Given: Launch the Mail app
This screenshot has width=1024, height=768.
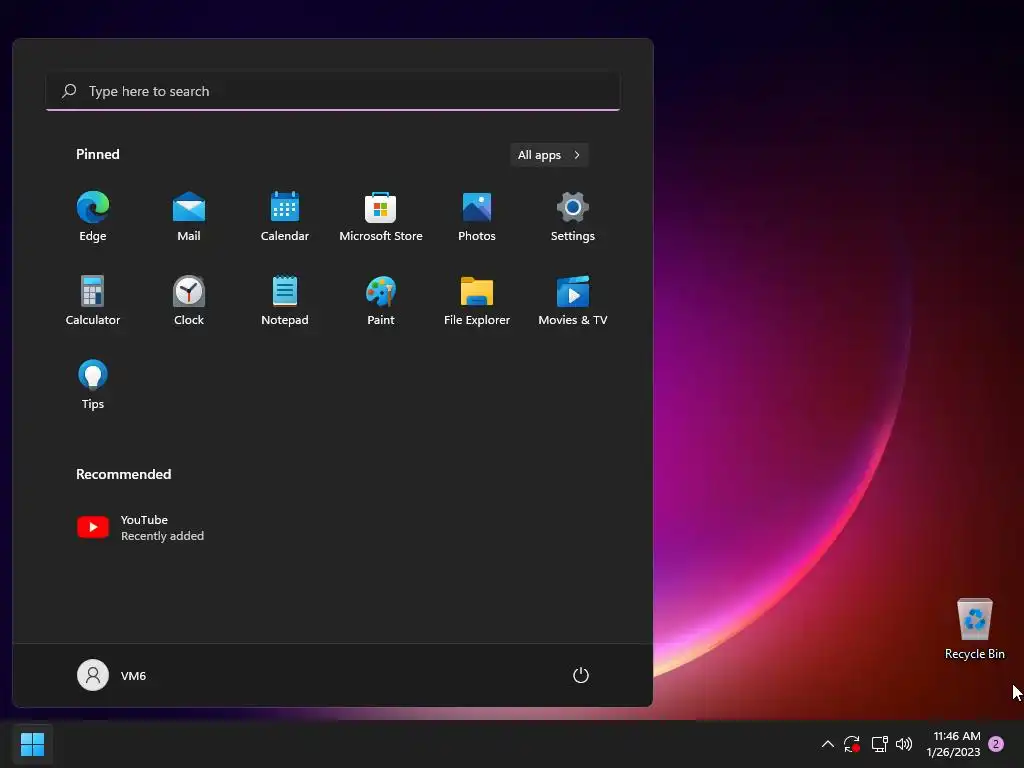Looking at the screenshot, I should tap(189, 217).
